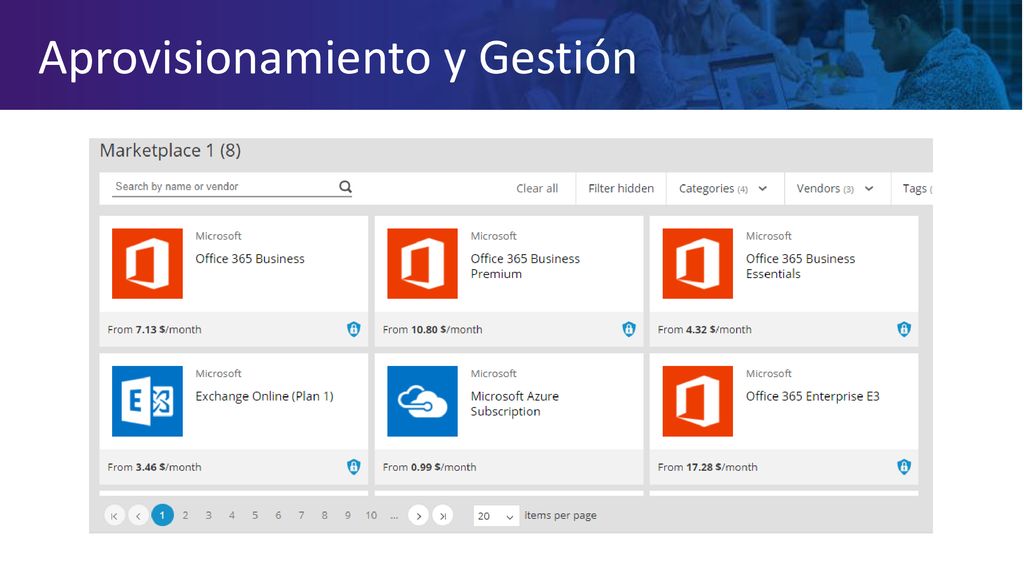Go to page 10
This screenshot has width=1024, height=576.
point(371,515)
